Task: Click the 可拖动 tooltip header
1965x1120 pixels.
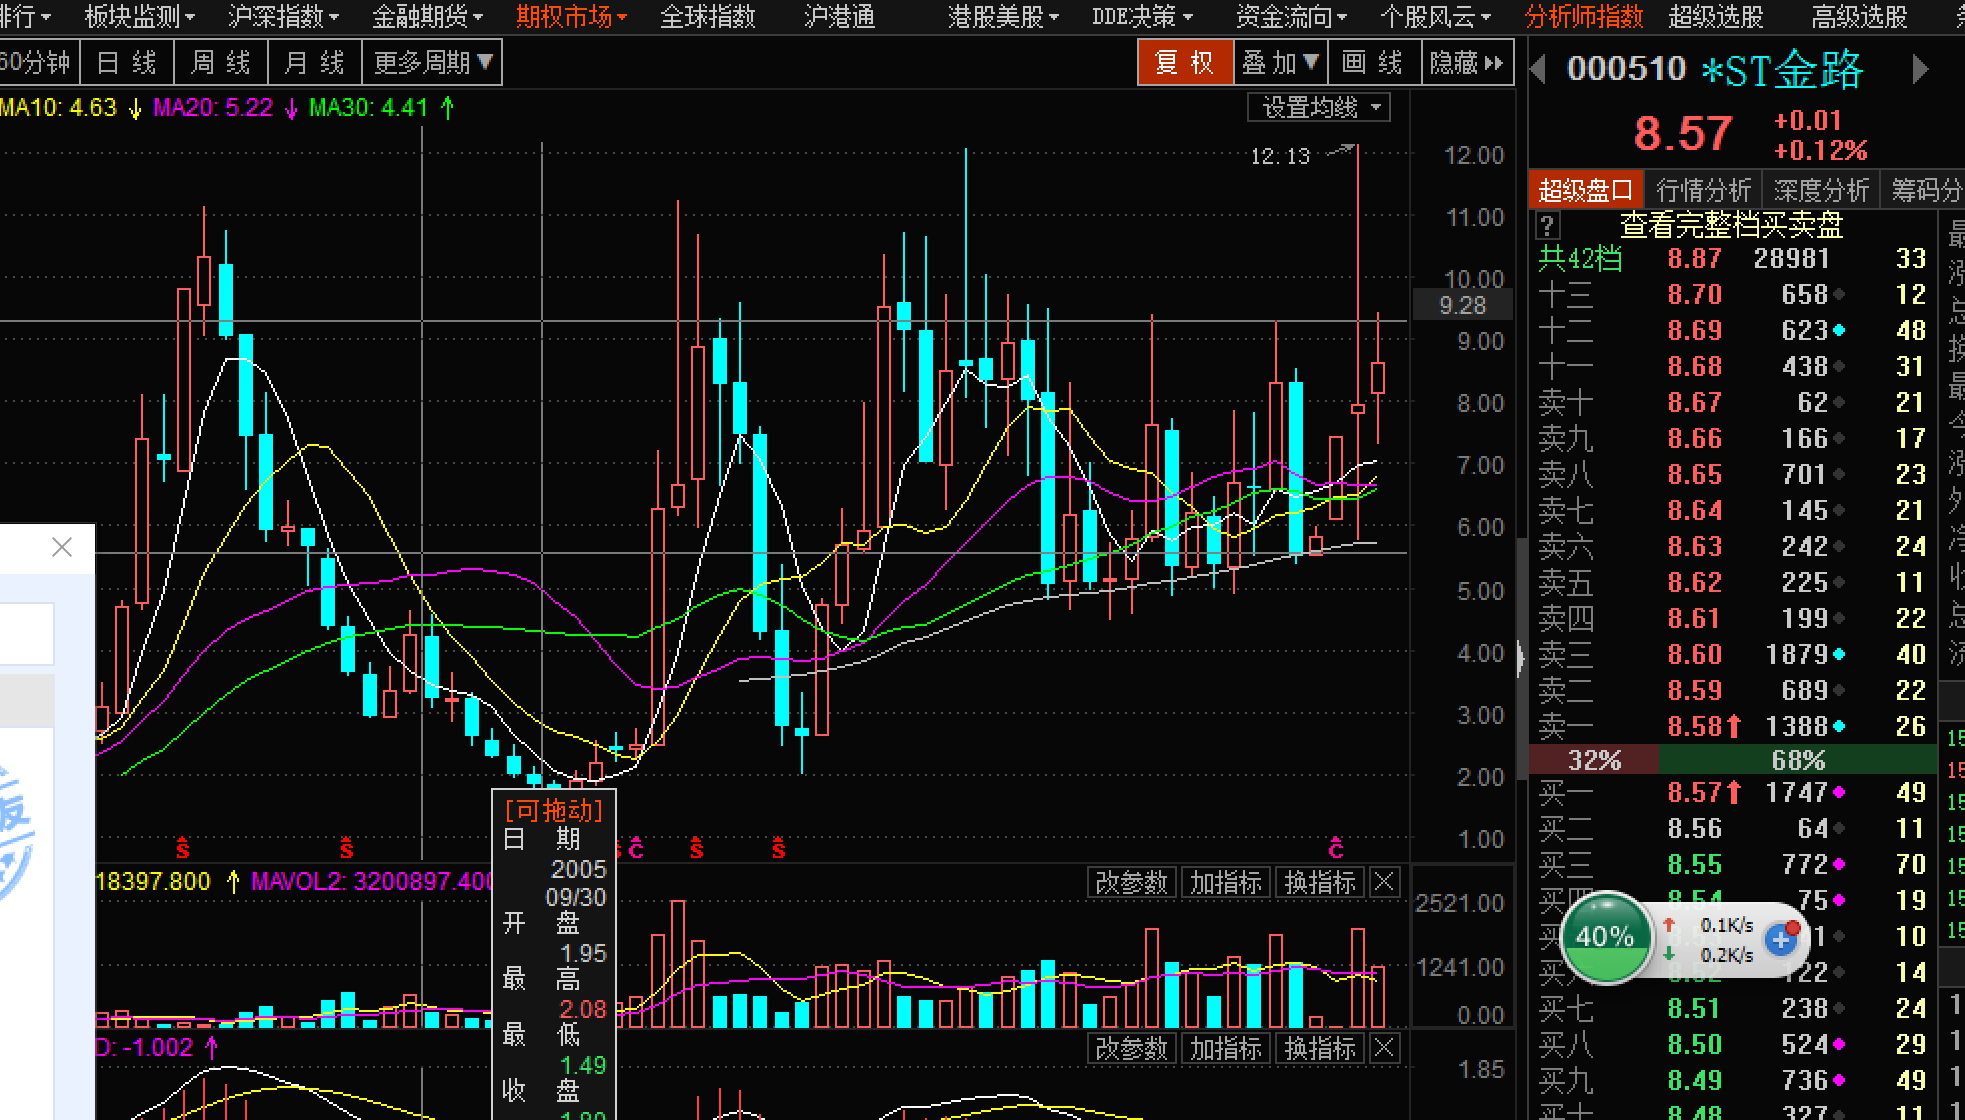Action: (555, 810)
